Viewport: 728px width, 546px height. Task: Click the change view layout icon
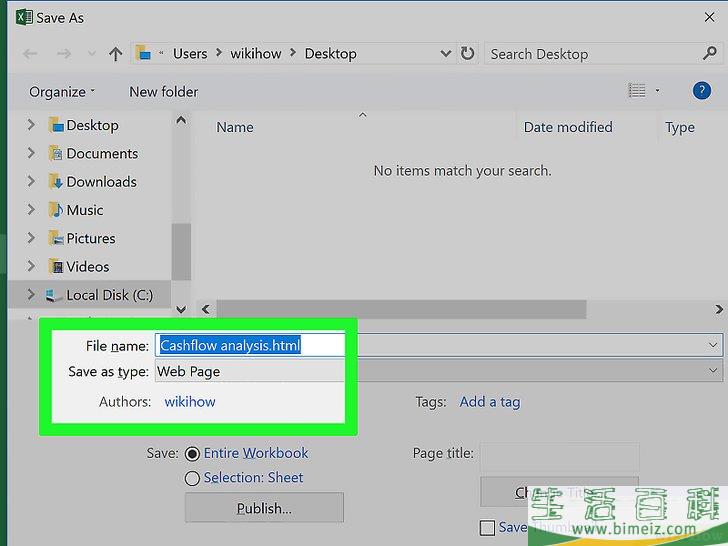(x=637, y=91)
